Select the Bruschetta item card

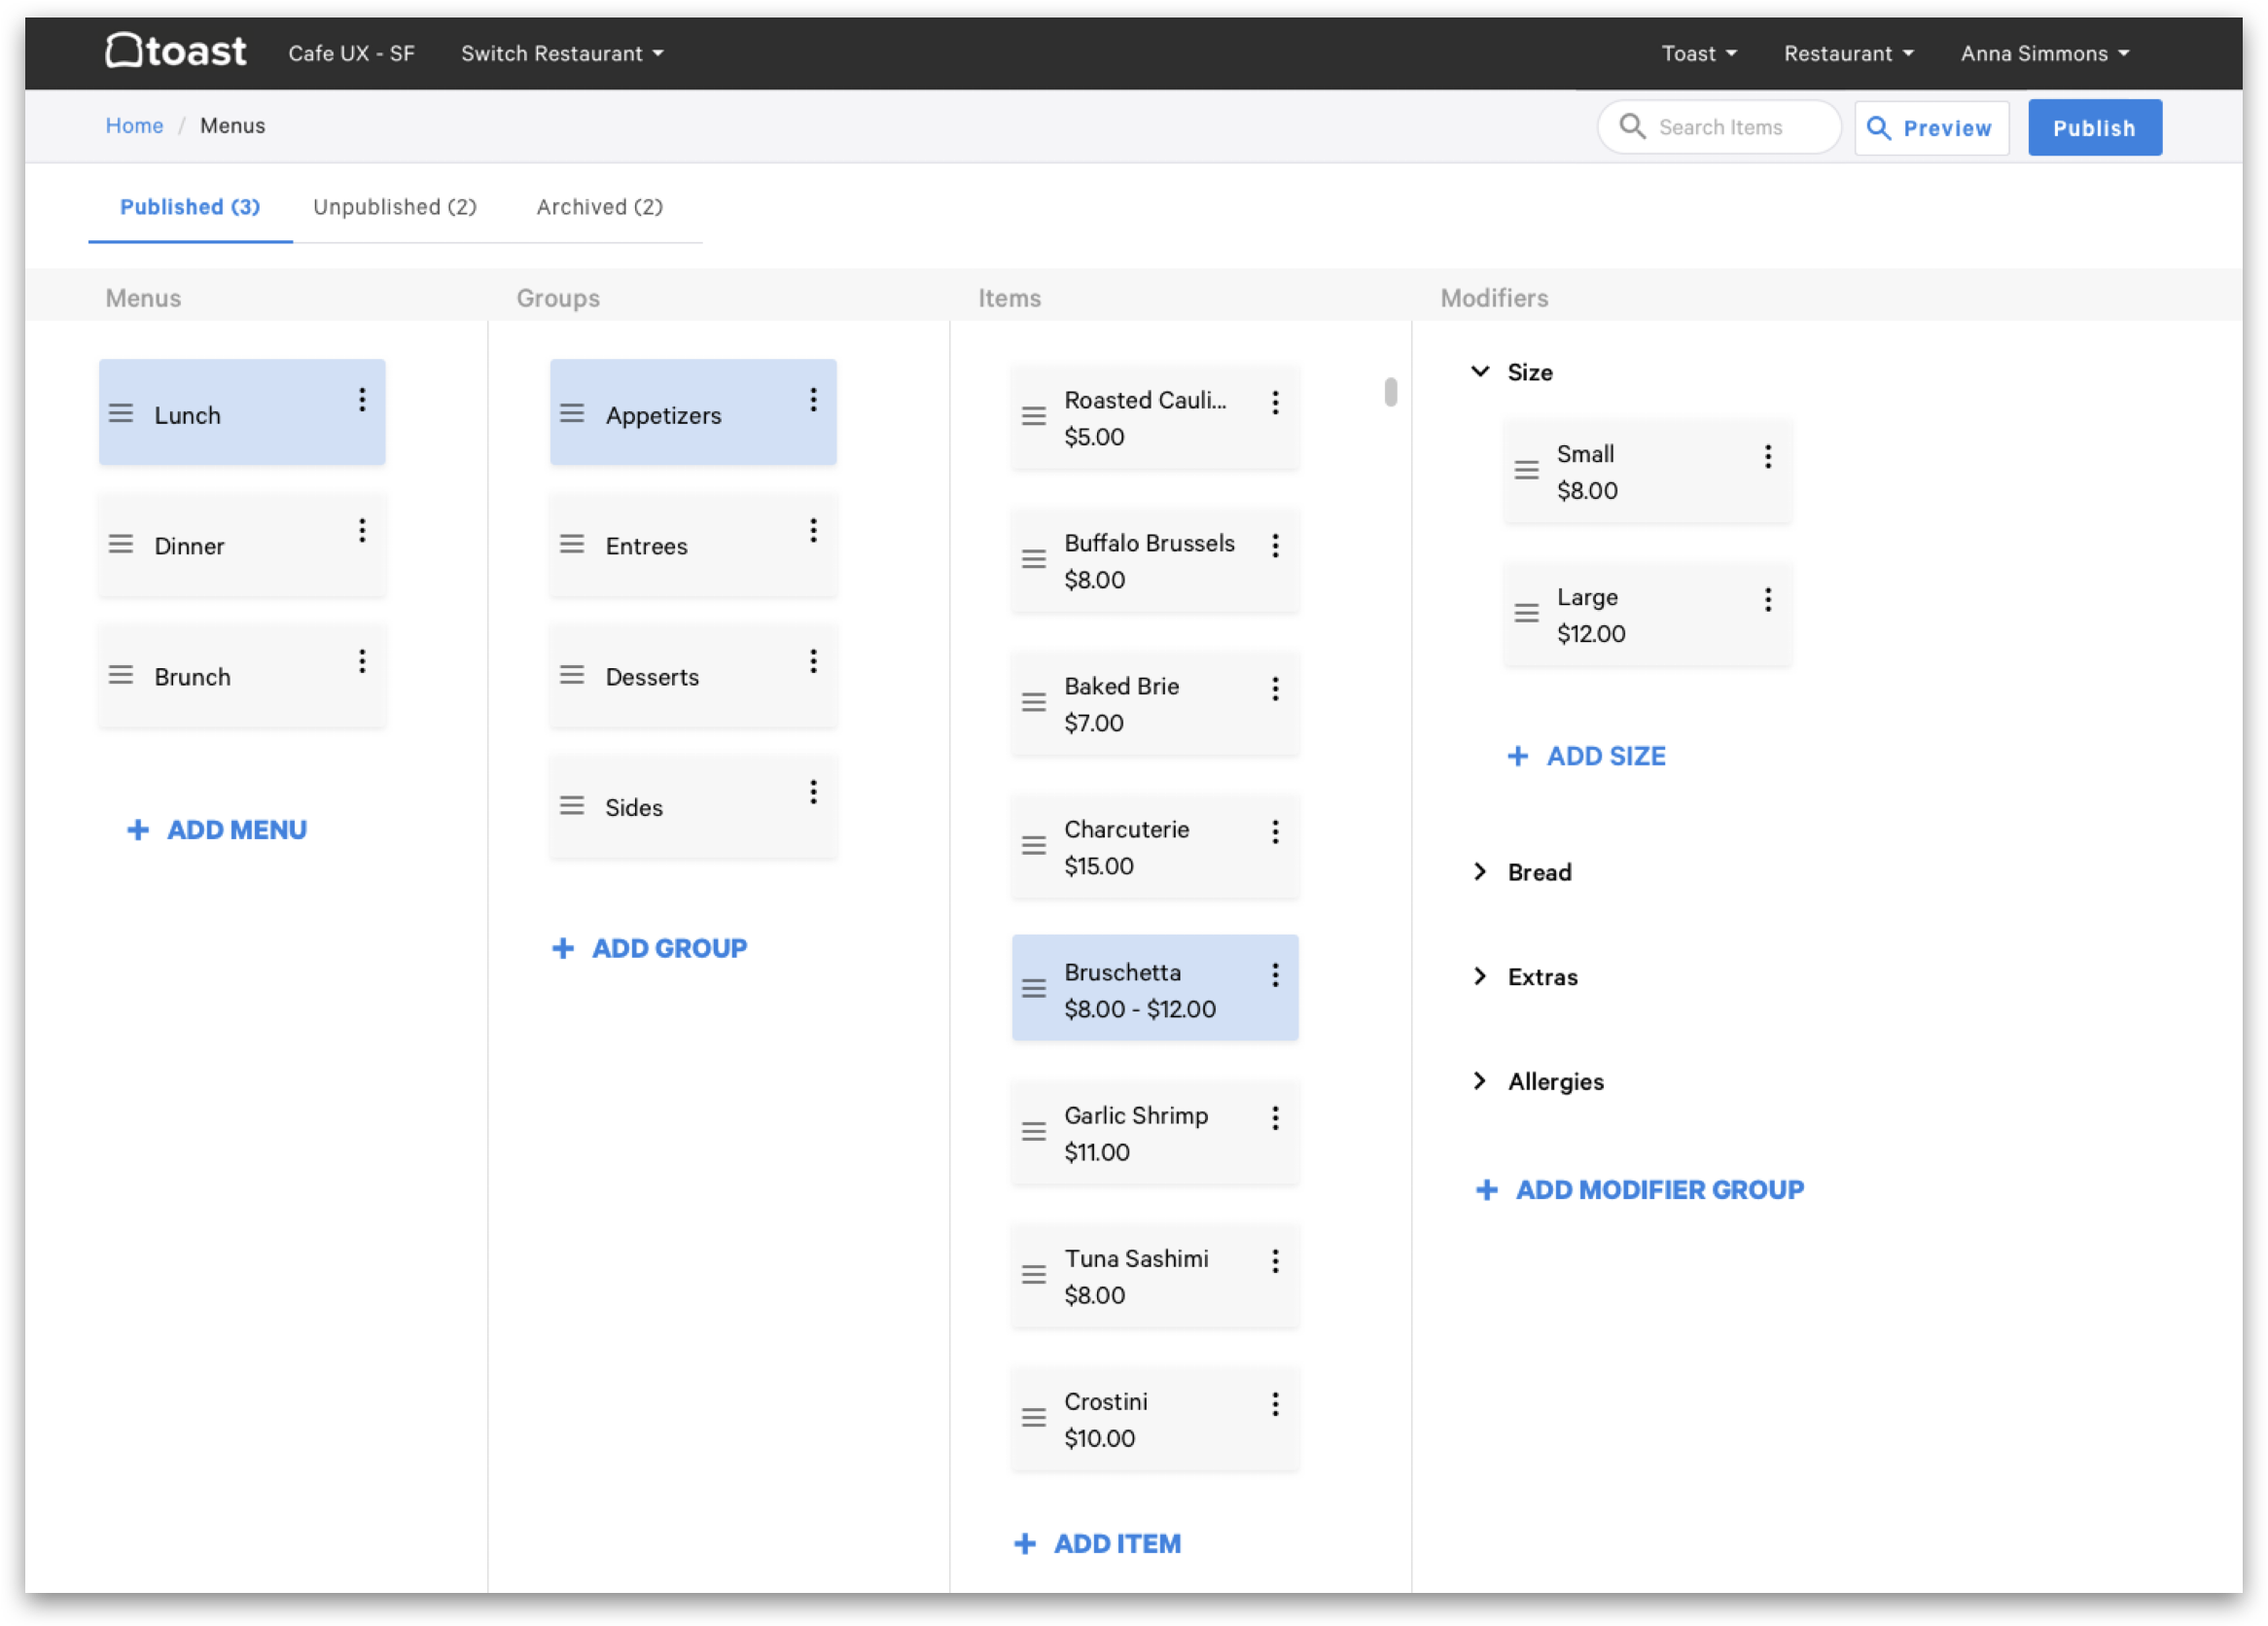click(1155, 988)
